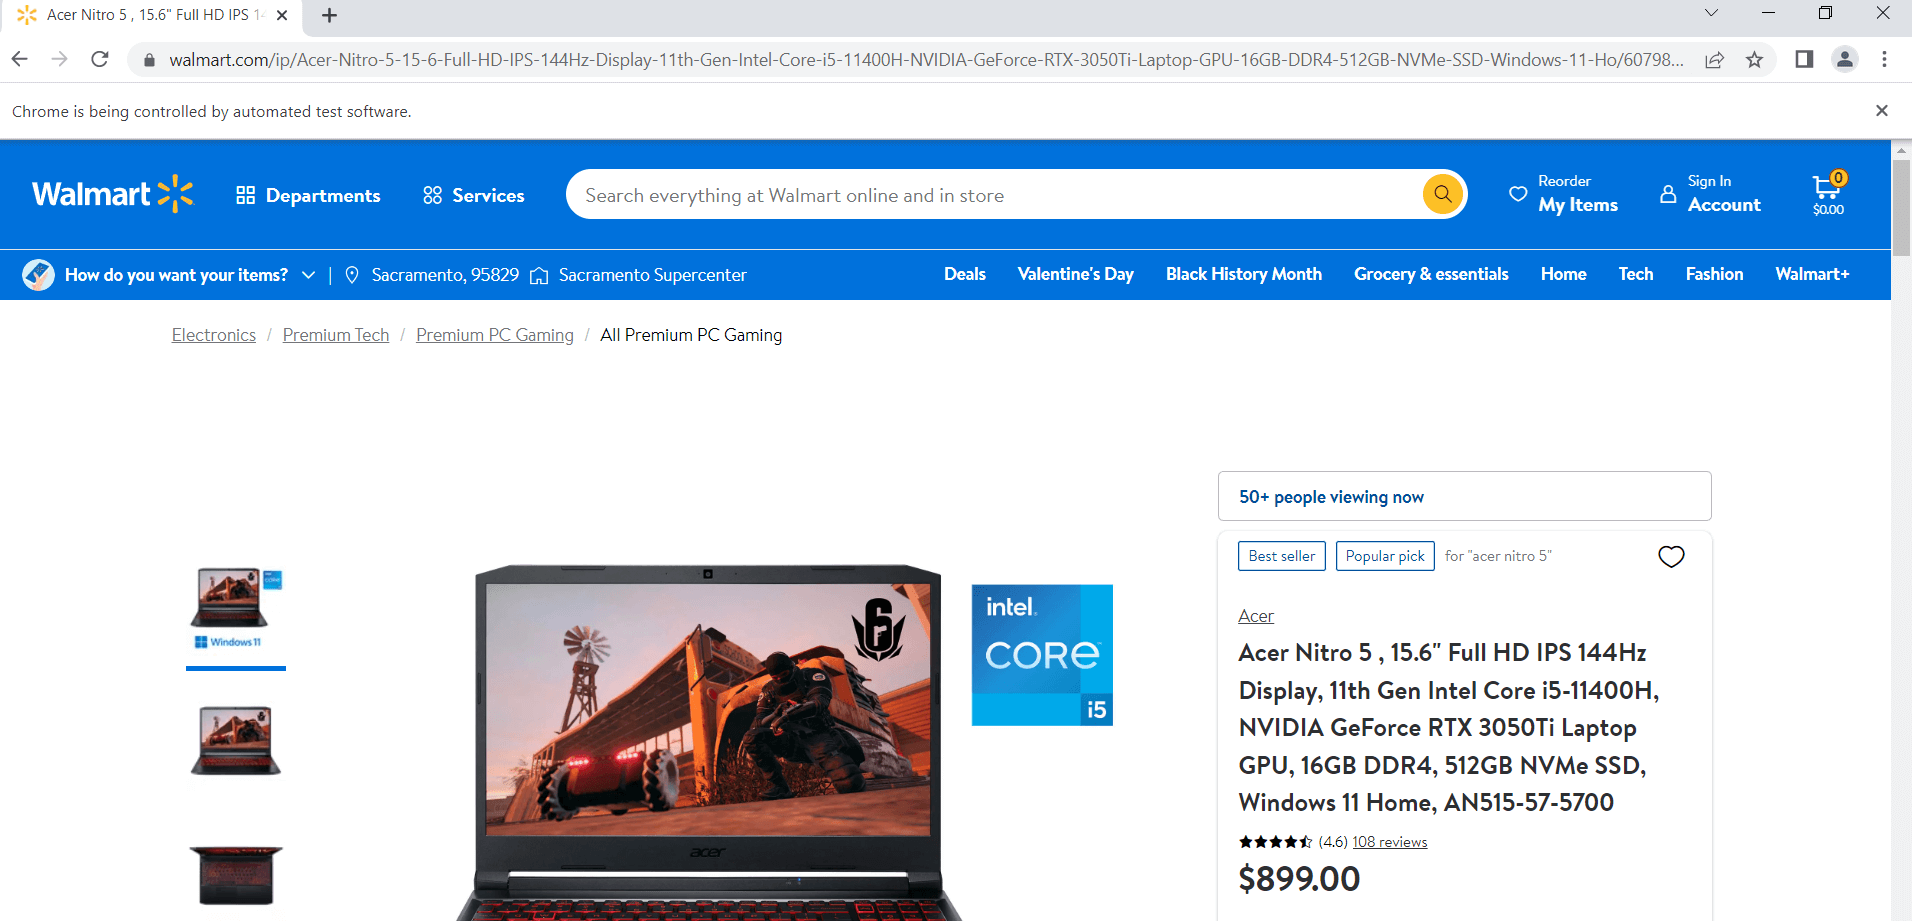The image size is (1912, 921).
Task: Click the address bar URL
Action: tap(926, 60)
